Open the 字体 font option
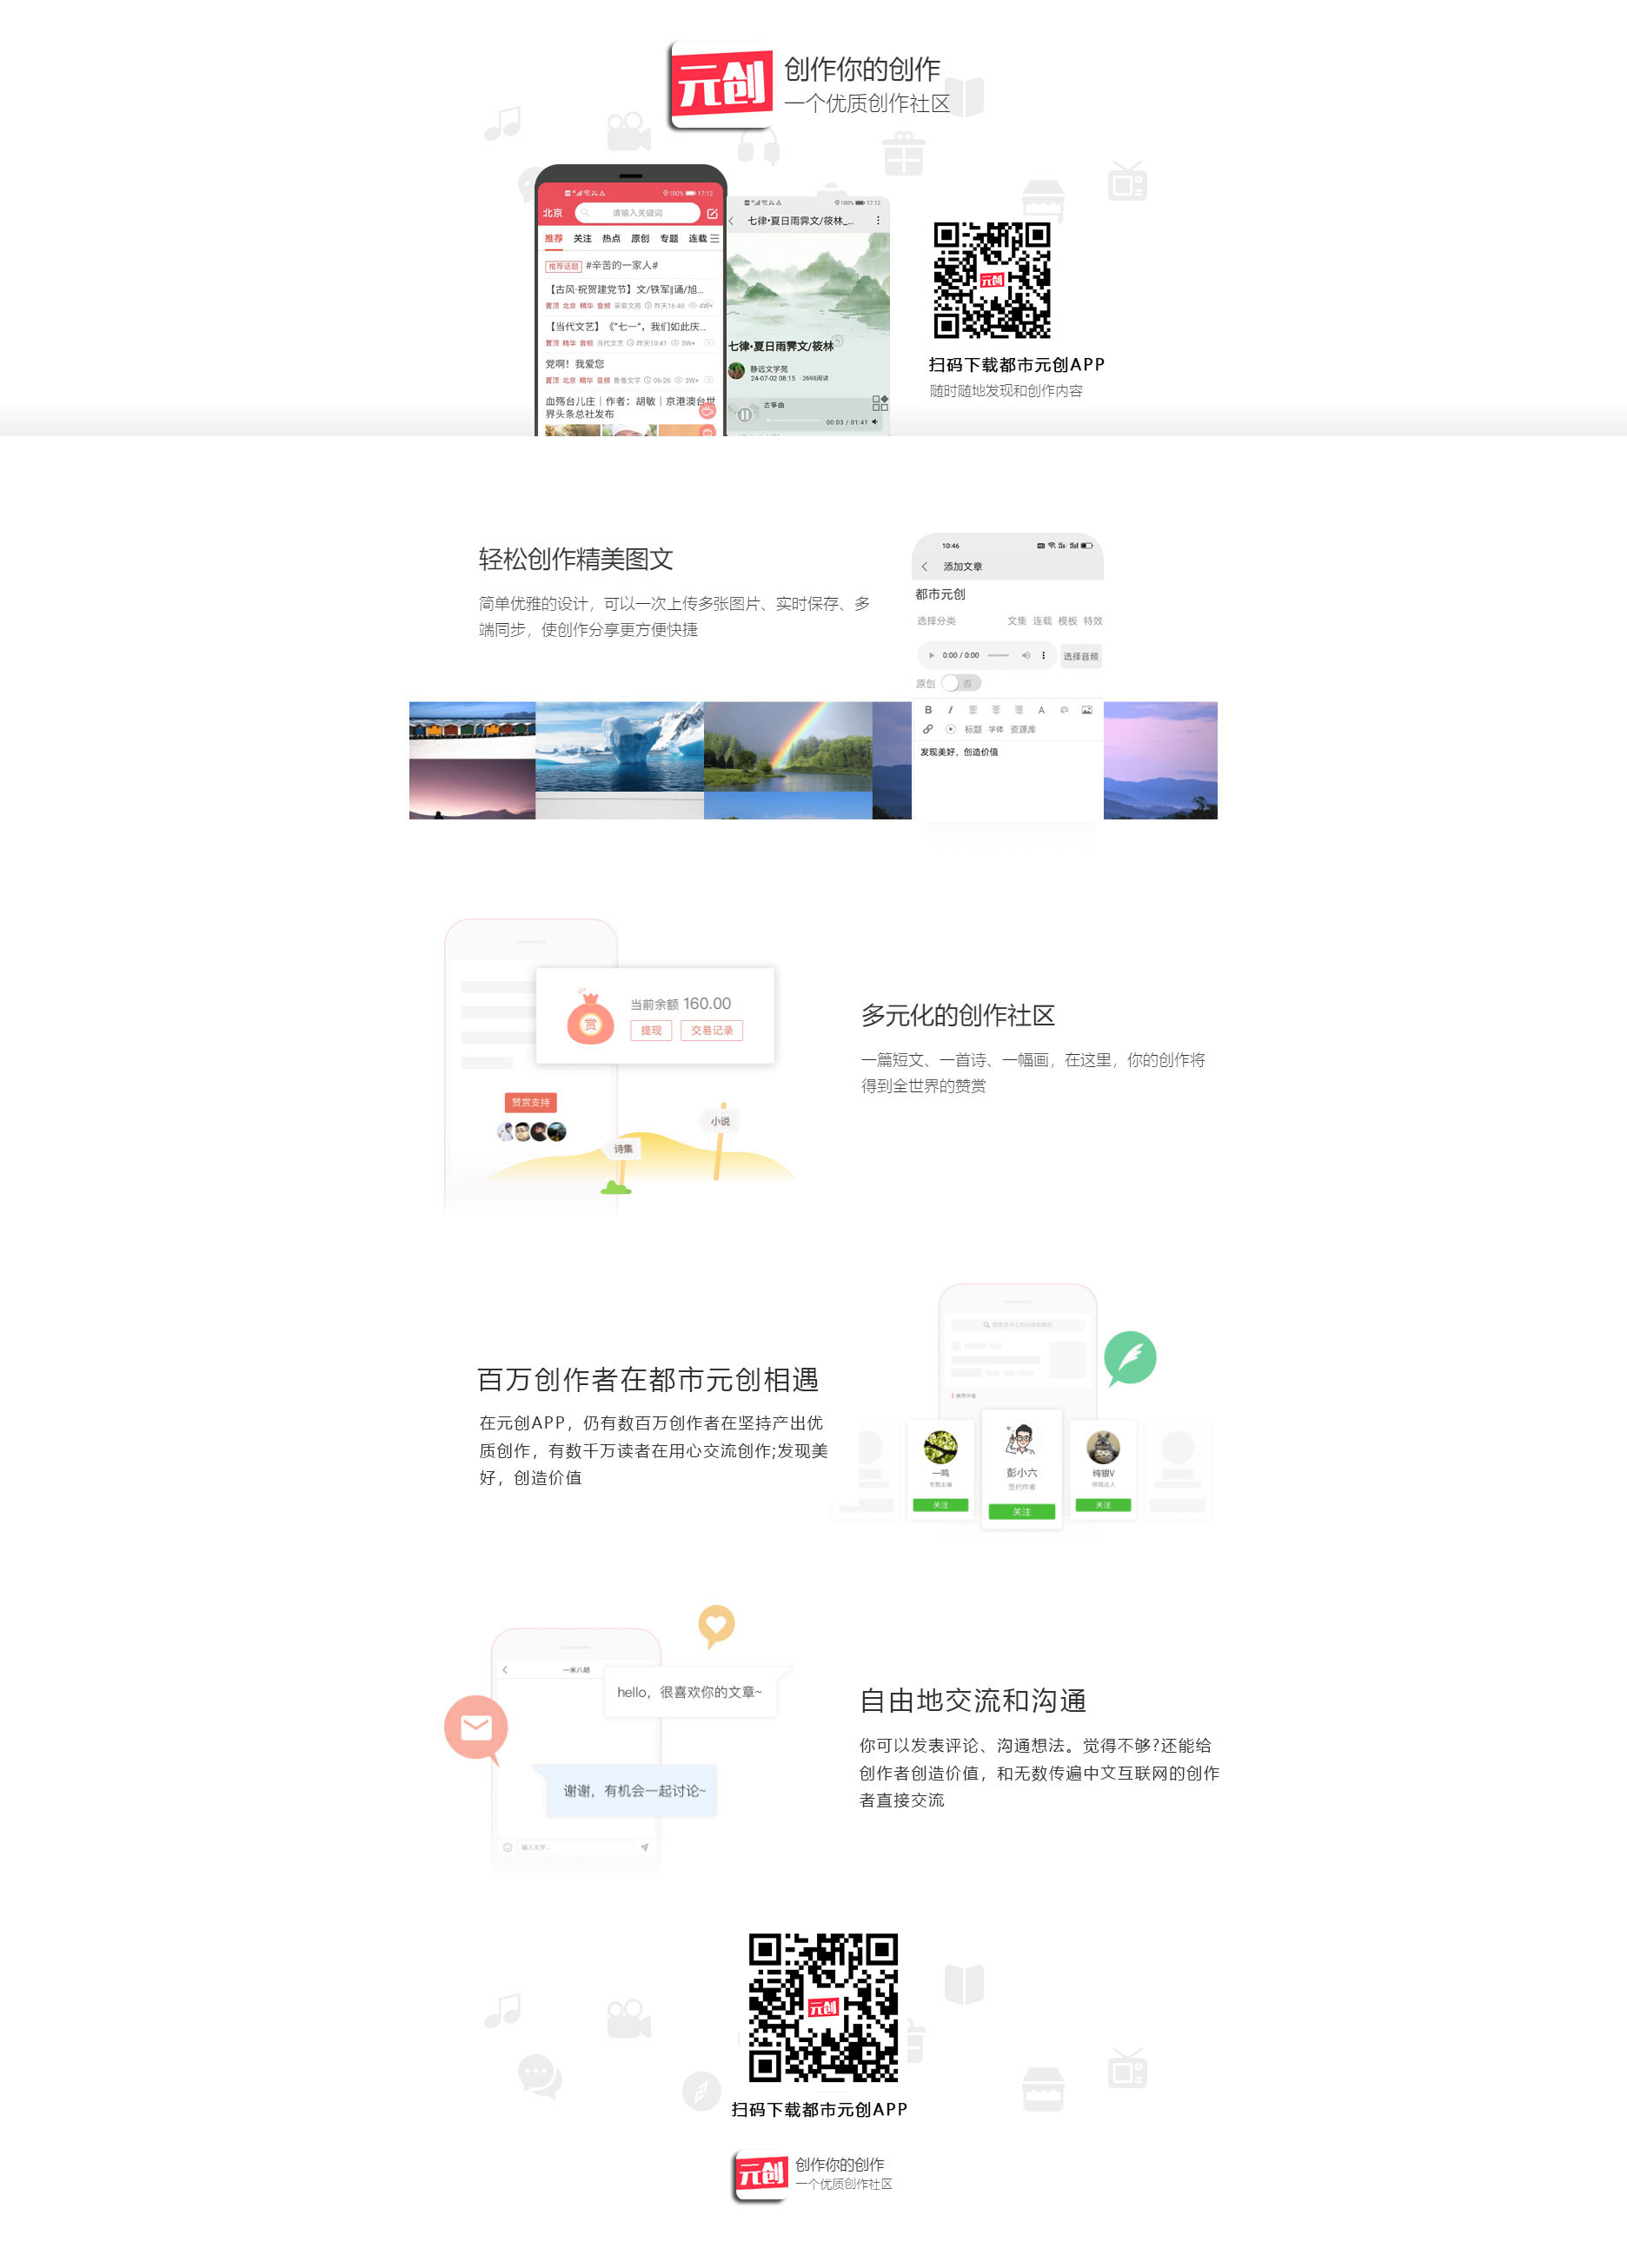 (996, 730)
